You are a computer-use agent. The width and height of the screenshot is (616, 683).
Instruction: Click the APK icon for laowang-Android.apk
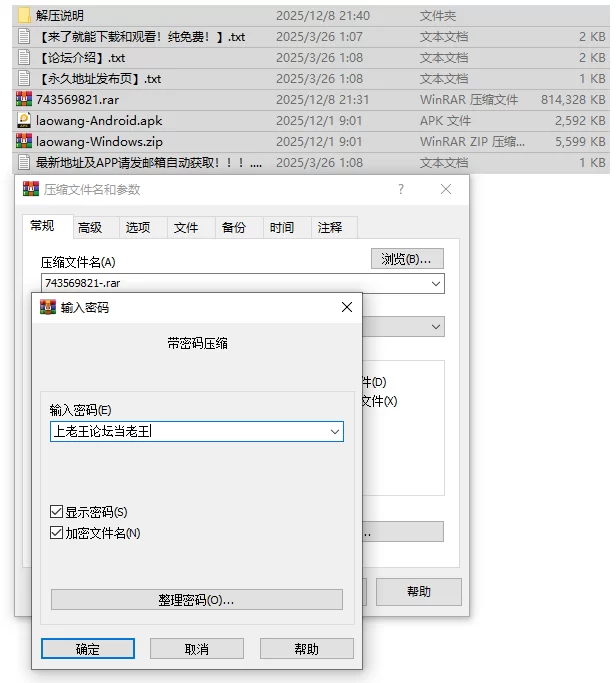click(x=24, y=120)
